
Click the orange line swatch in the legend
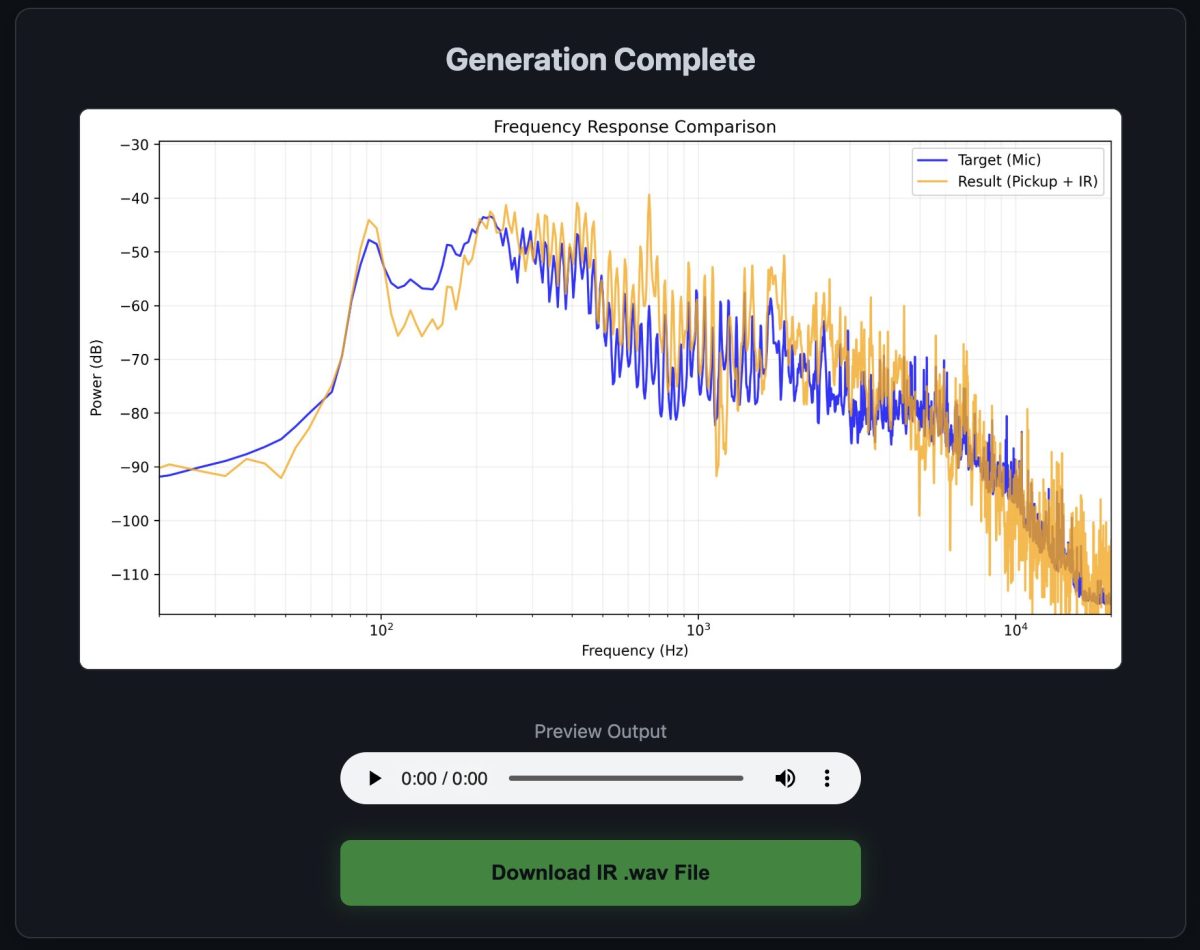(930, 181)
